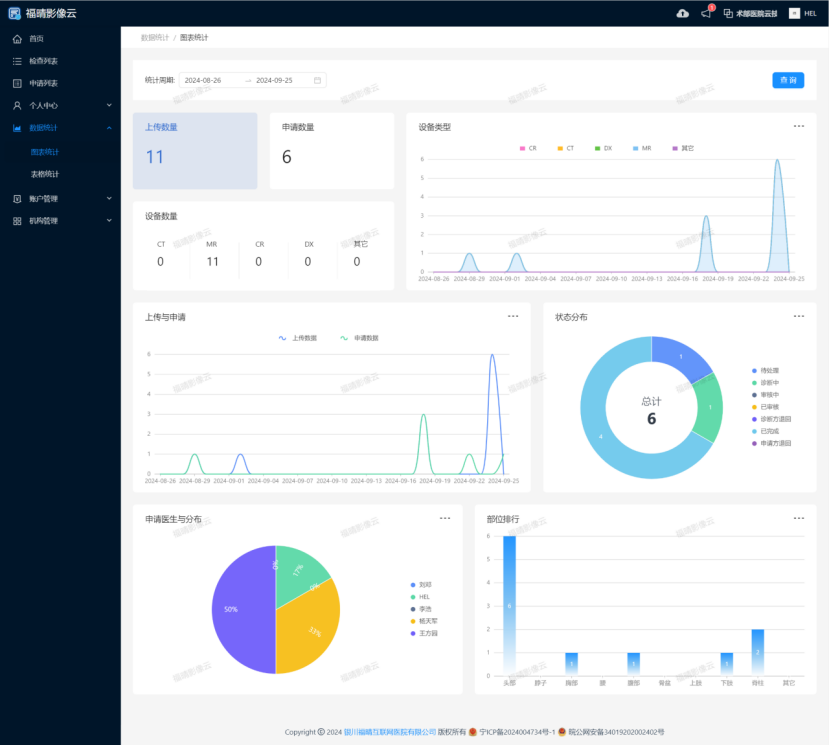This screenshot has height=745, width=829.
Task: Expand the 账户管理 menu
Action: pos(47,198)
